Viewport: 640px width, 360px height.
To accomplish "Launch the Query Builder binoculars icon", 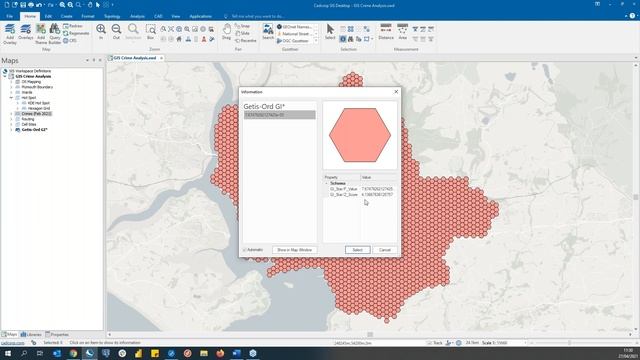I will 55,33.
